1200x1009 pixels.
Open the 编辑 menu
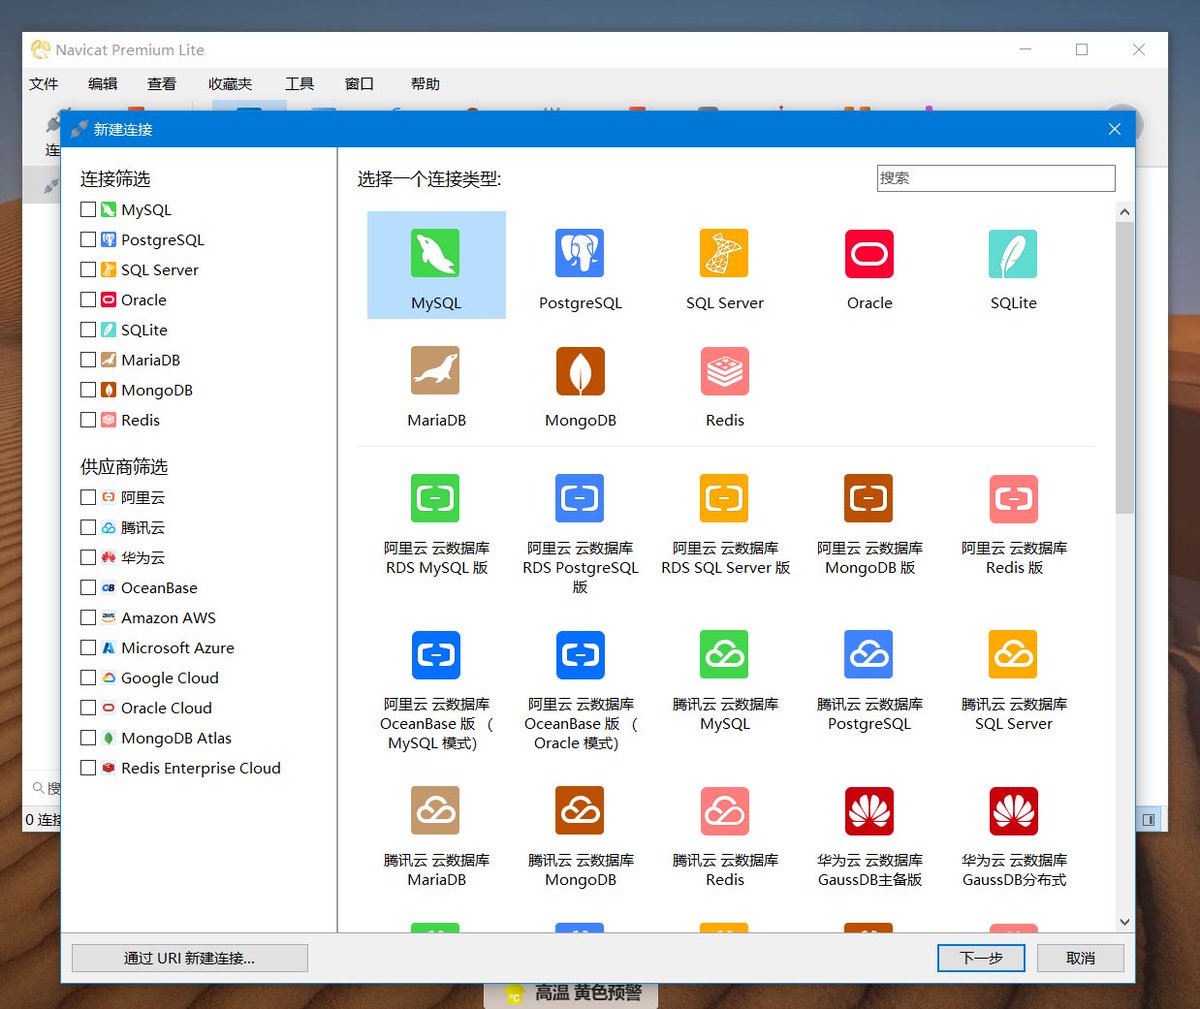103,84
